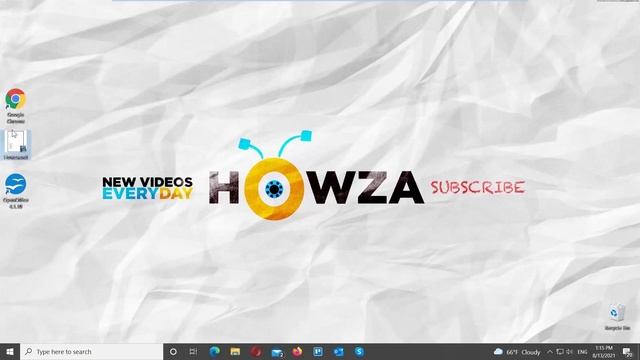Open the 66°F Cloudy weather widget

pos(517,351)
